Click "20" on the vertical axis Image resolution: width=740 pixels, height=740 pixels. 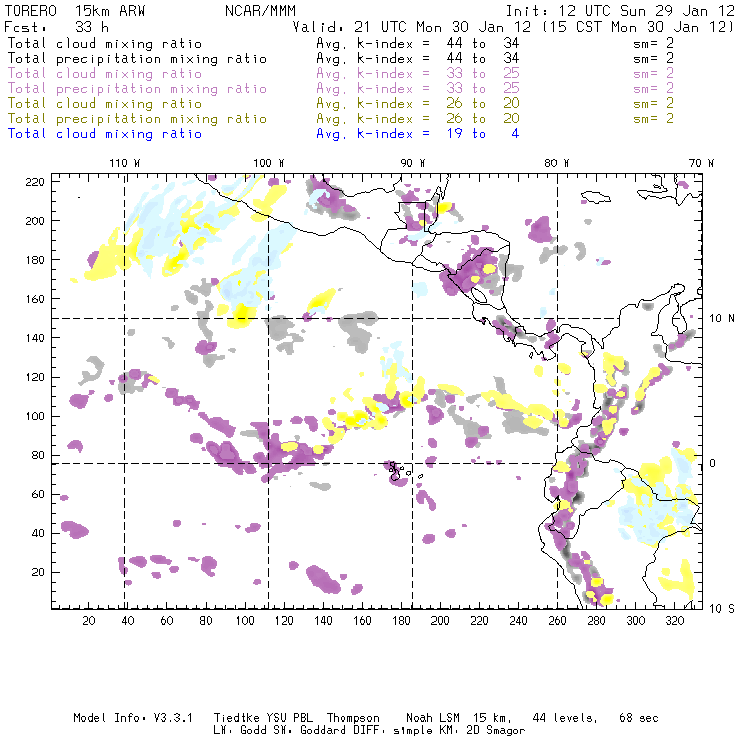click(x=38, y=572)
